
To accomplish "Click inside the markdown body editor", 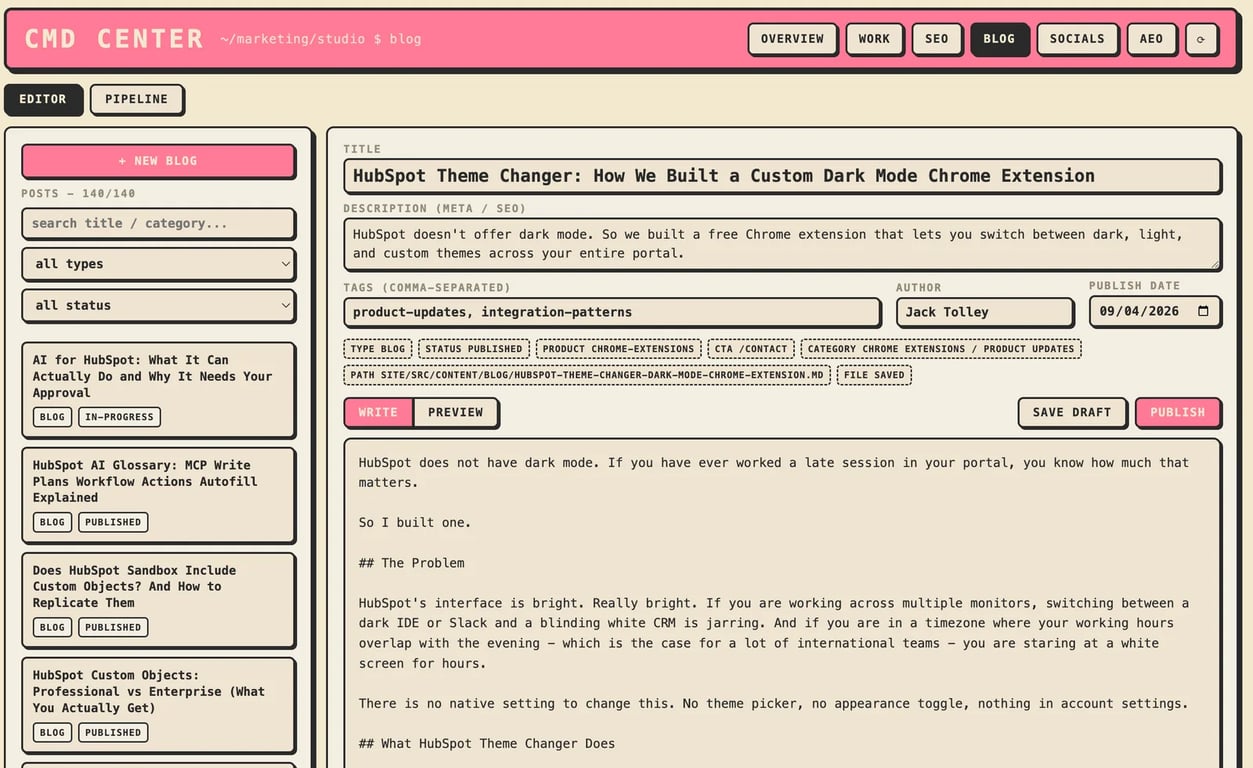I will (782, 603).
